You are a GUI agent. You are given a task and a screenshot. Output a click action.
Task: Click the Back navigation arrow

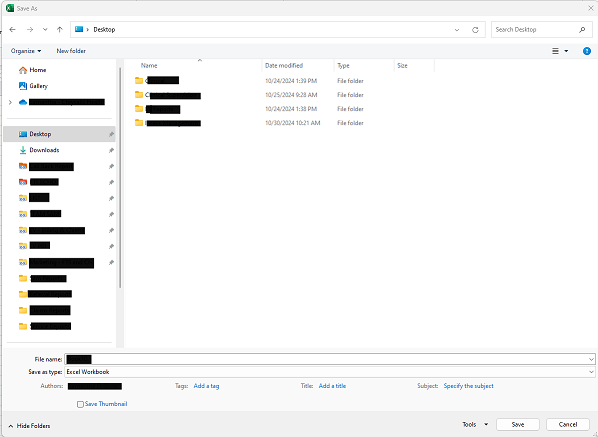[13, 29]
